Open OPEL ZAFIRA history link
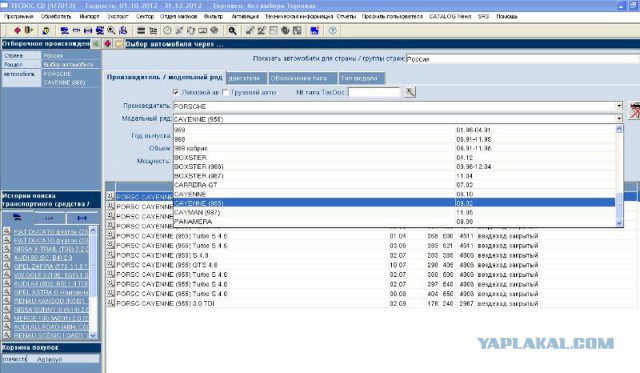 51,266
